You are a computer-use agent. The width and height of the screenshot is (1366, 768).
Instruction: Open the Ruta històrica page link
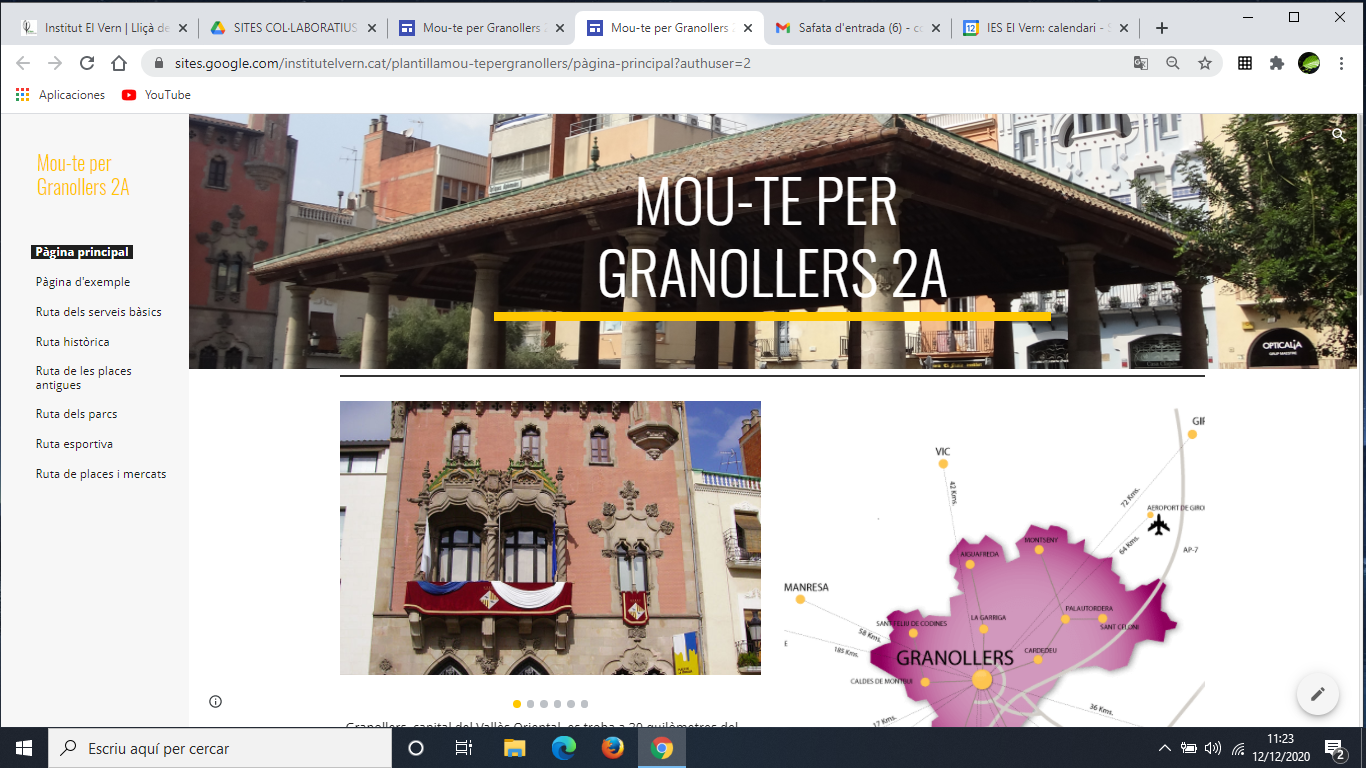[x=72, y=342]
